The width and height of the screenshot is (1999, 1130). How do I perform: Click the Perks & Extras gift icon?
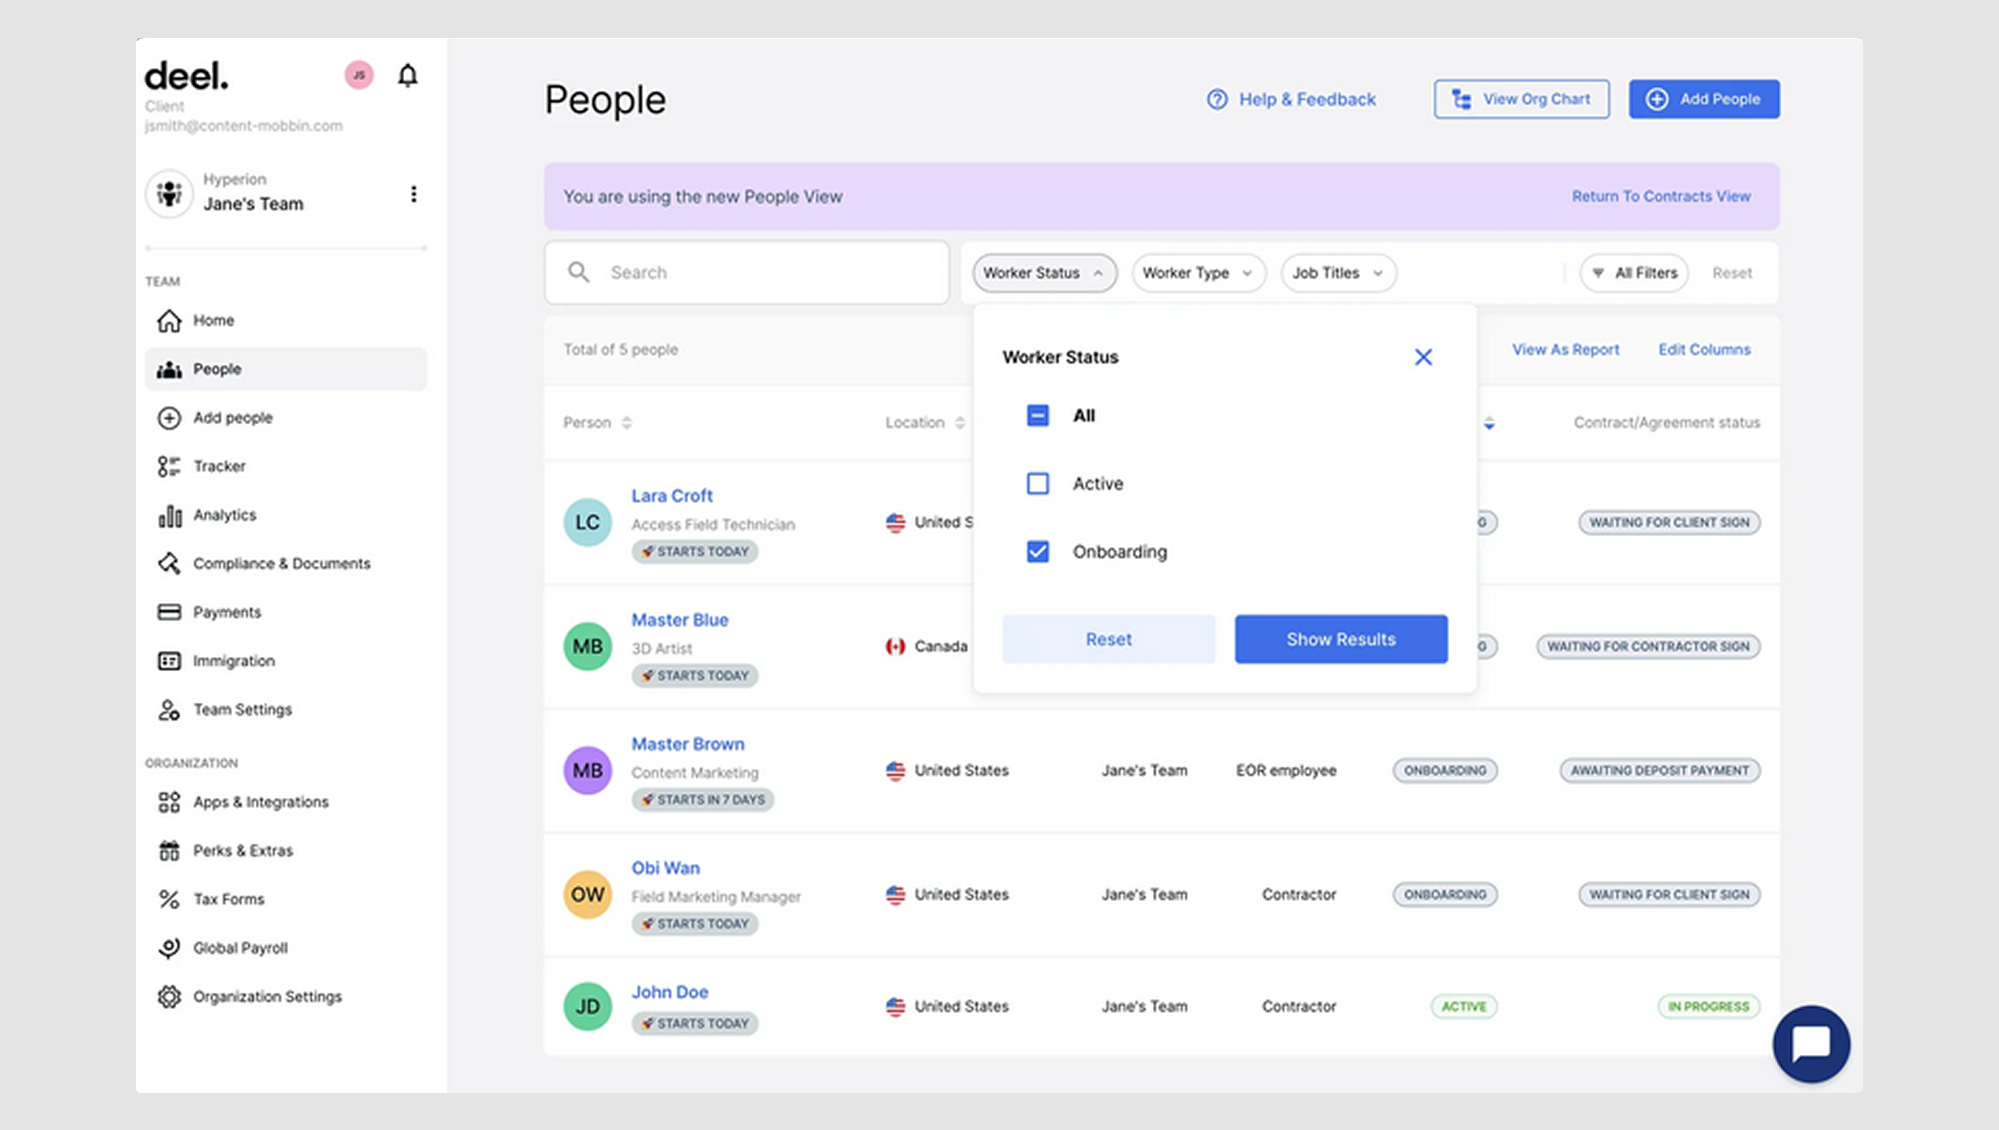[x=169, y=851]
